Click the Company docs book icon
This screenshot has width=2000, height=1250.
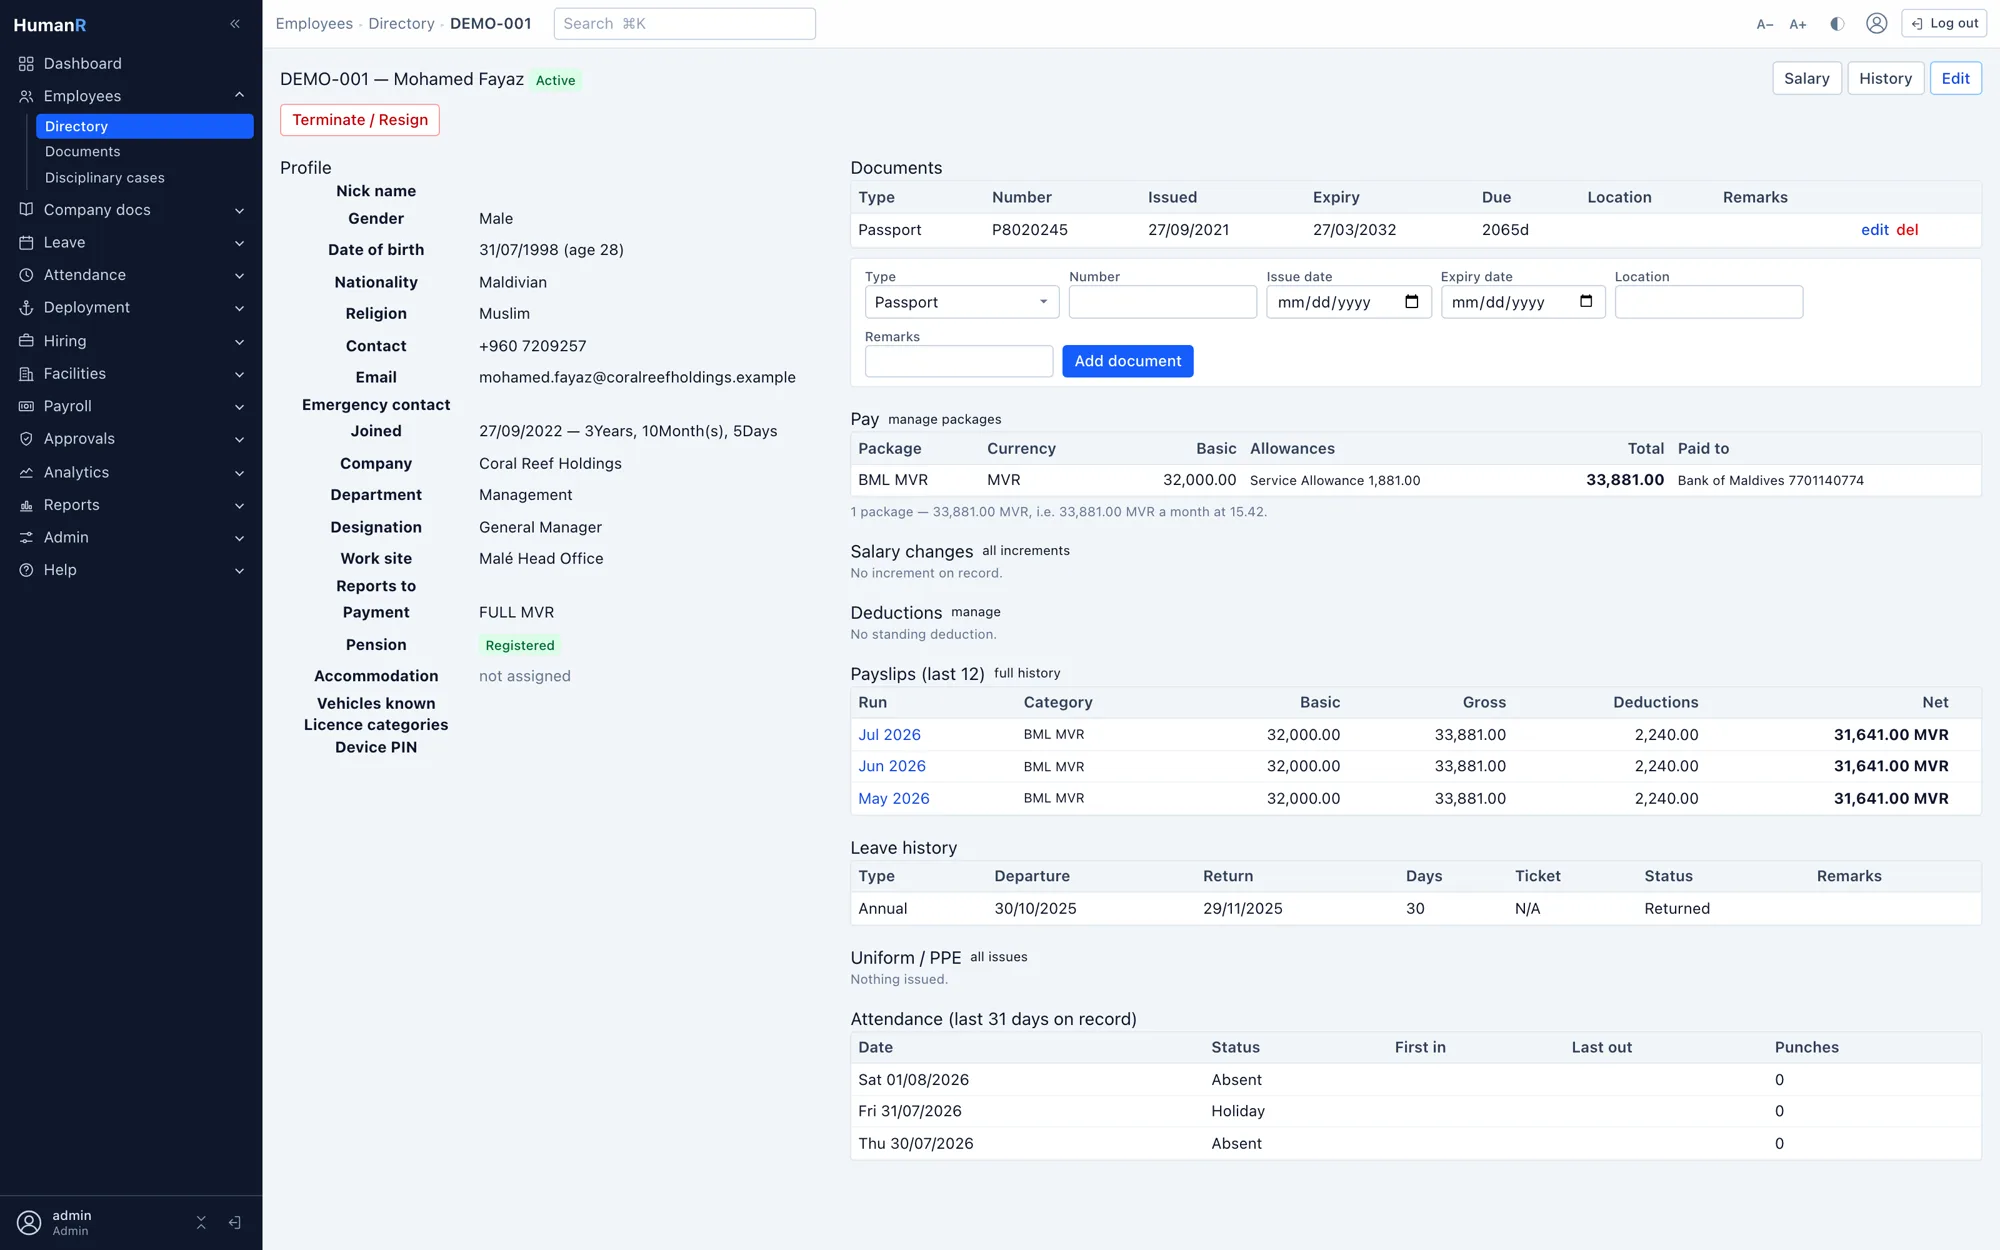pyautogui.click(x=26, y=210)
